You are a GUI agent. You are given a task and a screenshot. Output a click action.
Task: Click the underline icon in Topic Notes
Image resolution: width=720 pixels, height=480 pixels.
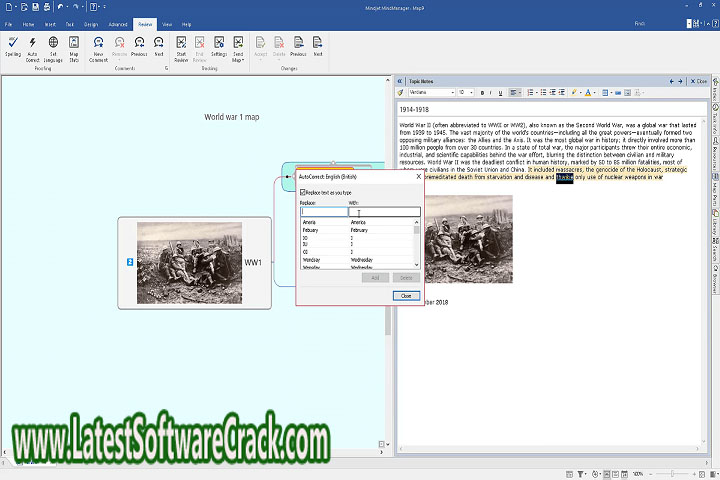(502, 93)
